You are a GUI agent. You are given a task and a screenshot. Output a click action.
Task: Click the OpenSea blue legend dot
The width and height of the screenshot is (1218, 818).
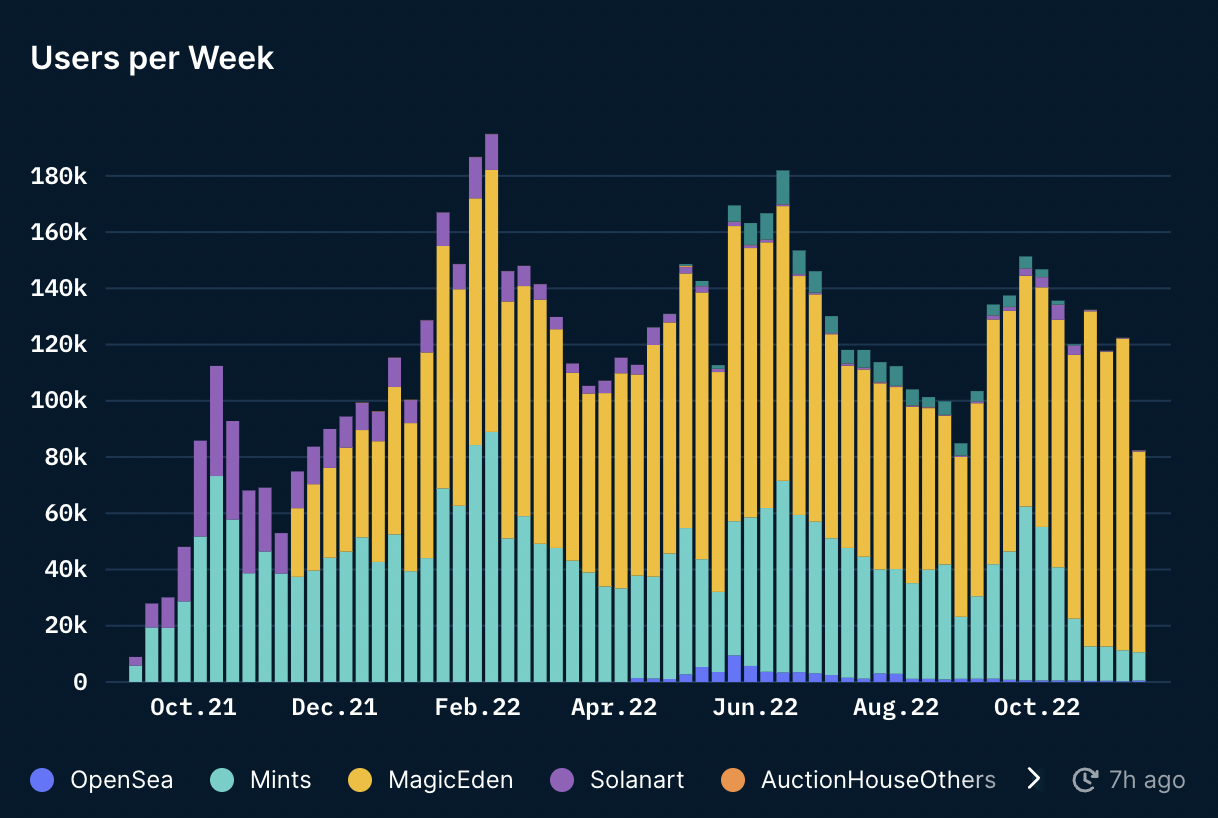[x=43, y=780]
